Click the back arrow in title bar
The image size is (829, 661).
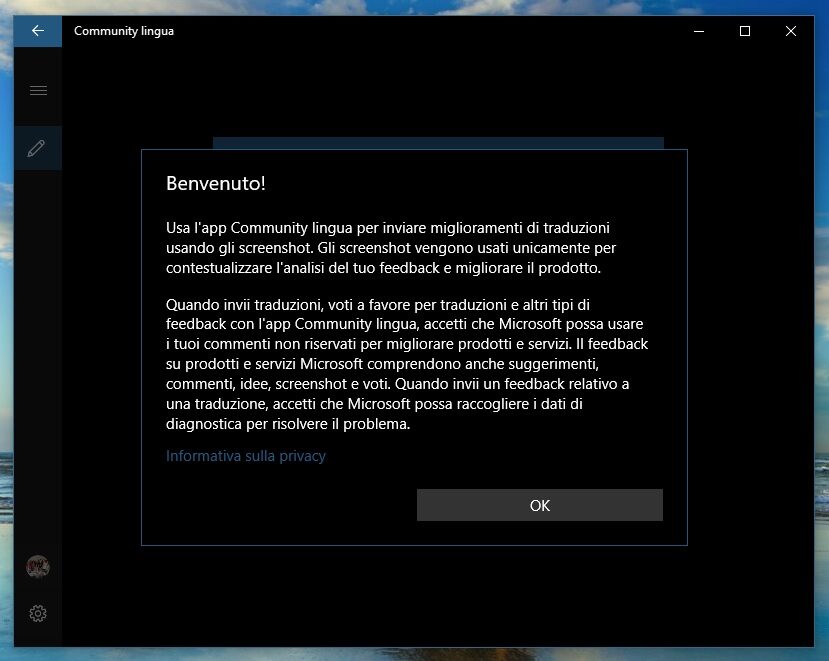point(38,31)
